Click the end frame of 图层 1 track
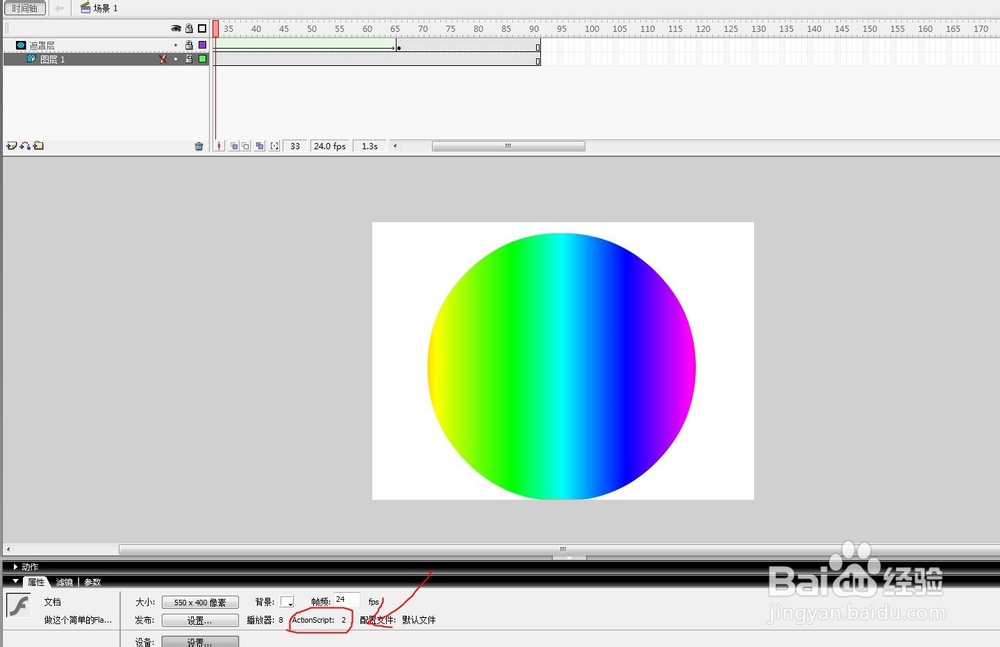1000x647 pixels. [x=538, y=61]
